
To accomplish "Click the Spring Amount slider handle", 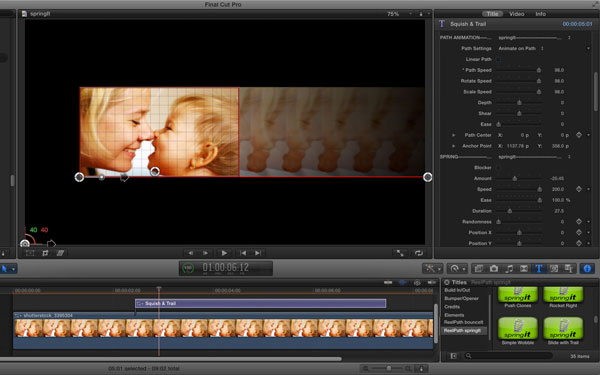I will coord(515,179).
